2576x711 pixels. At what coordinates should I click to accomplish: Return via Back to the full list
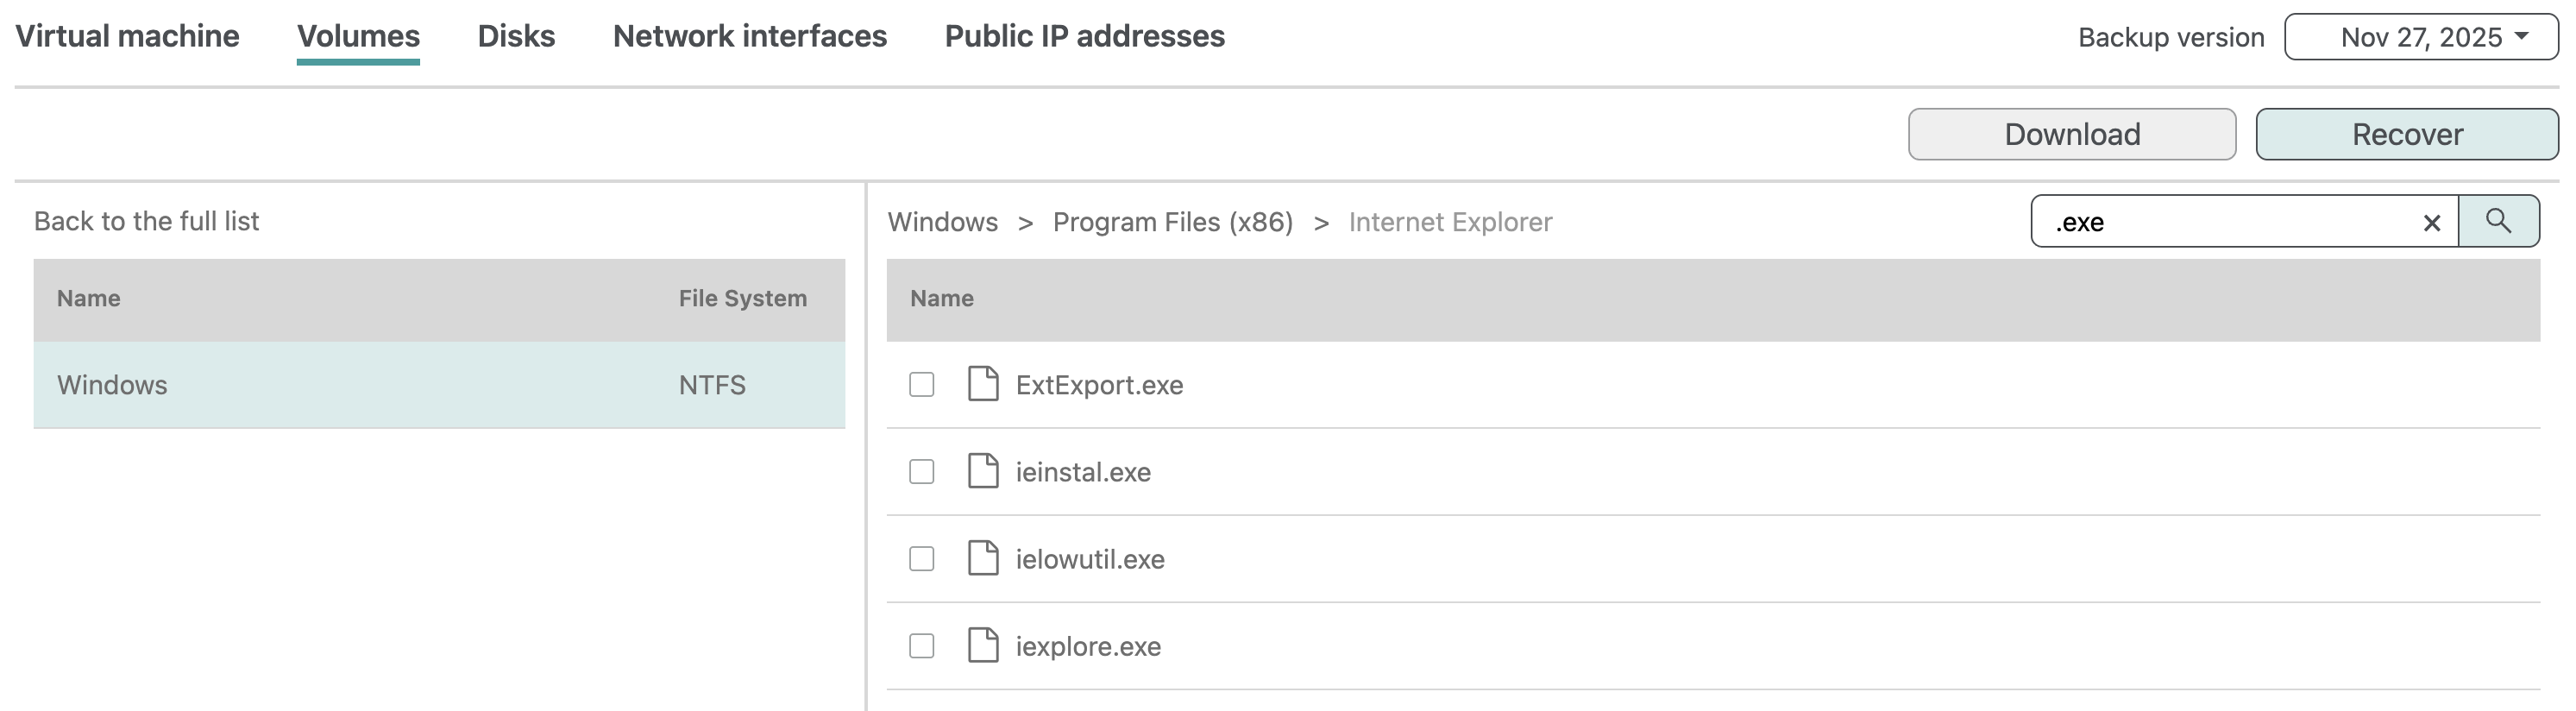pos(146,221)
